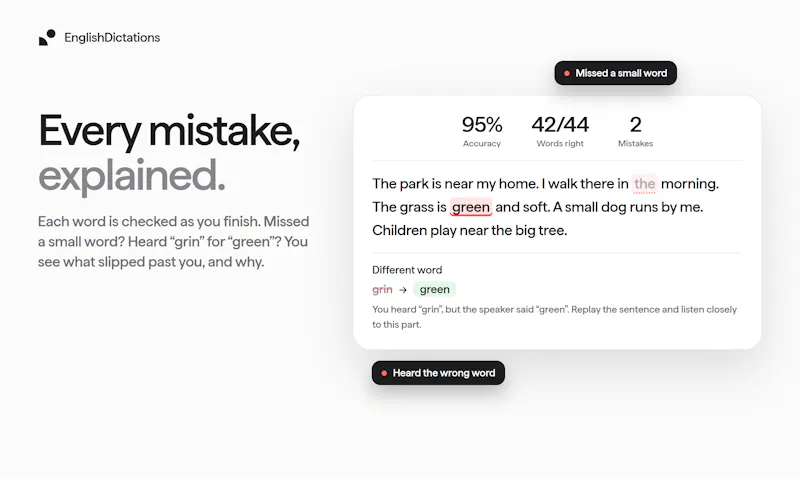Click the green correction chip
This screenshot has width=800, height=479.
pyautogui.click(x=435, y=289)
